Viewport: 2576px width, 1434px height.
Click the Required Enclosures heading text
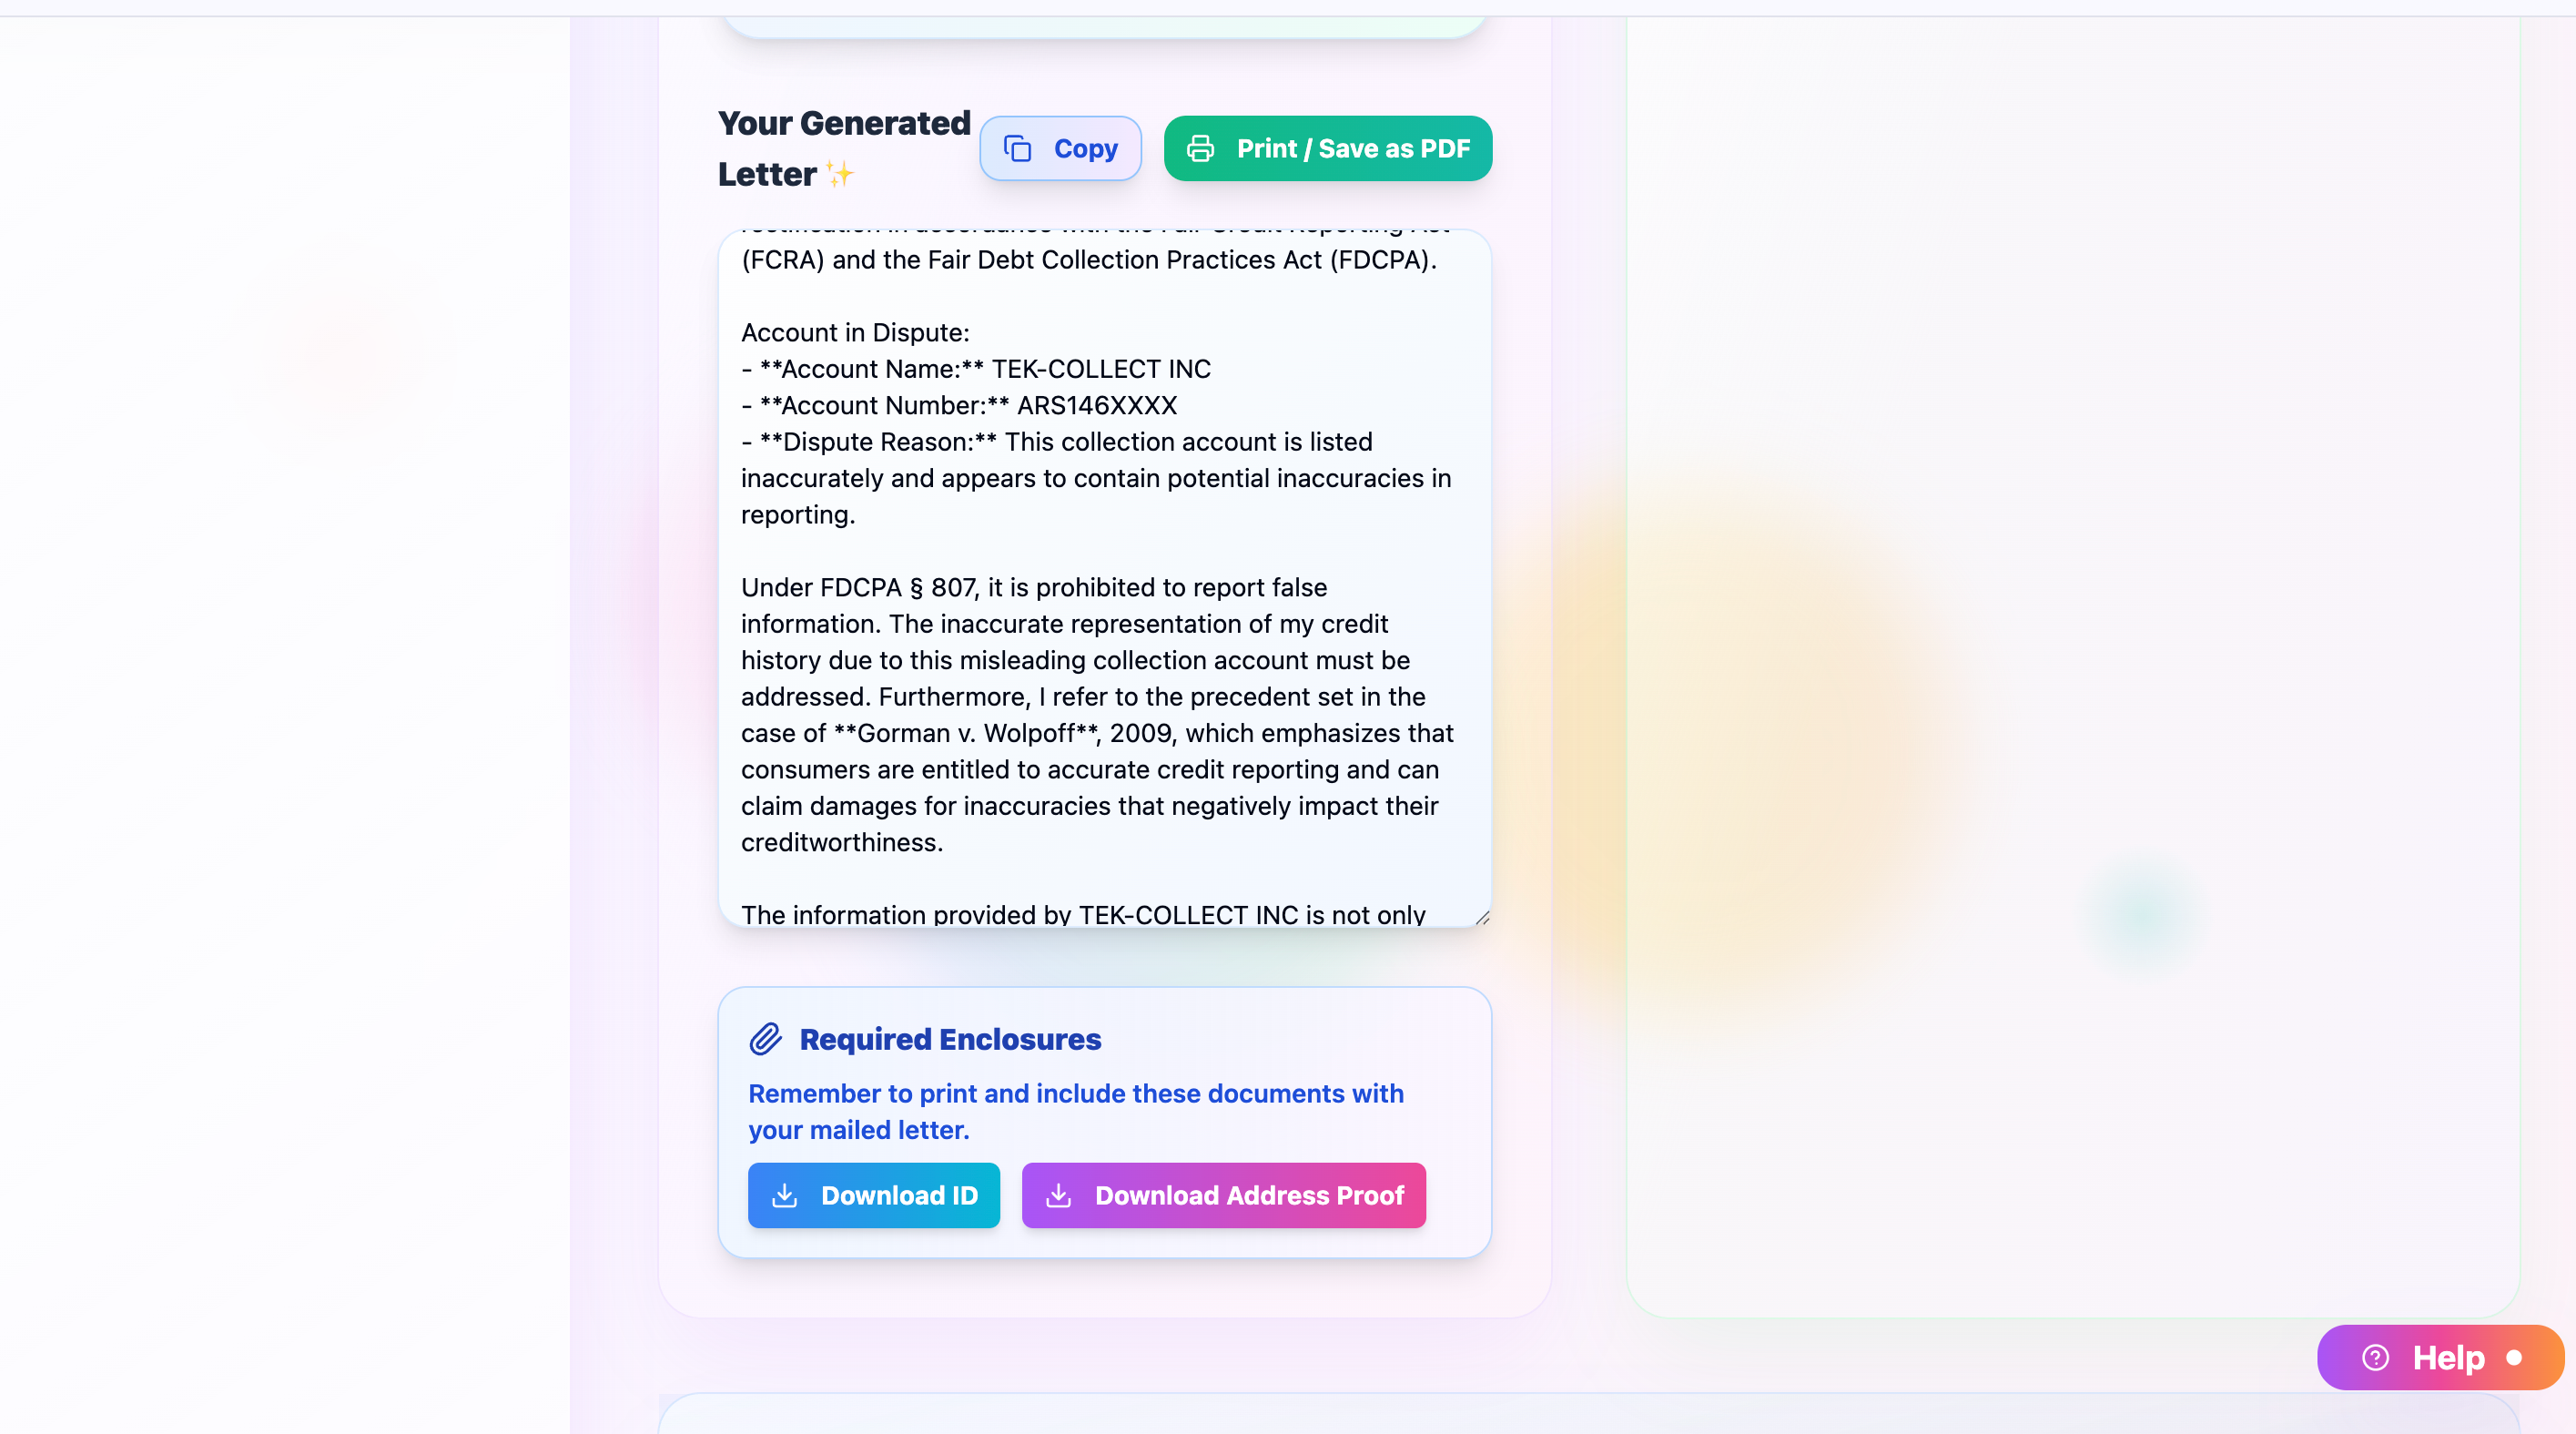click(x=950, y=1039)
